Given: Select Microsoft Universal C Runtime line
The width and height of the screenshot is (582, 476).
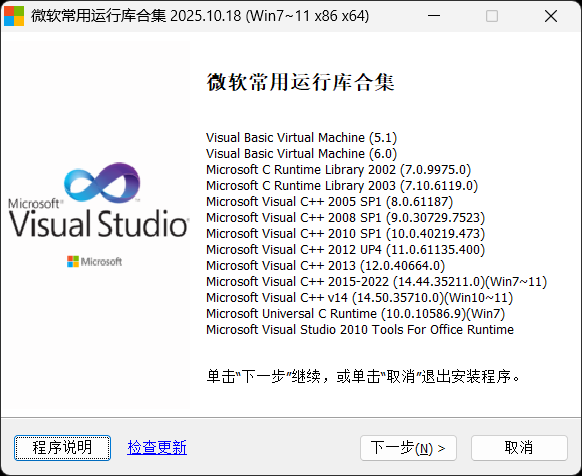Looking at the screenshot, I should coord(356,313).
